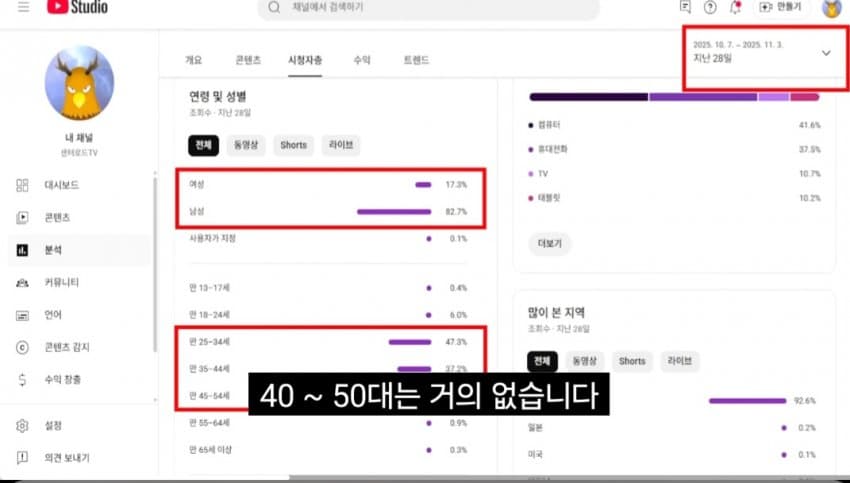850x483 pixels.
Task: Open the notifications bell
Action: 736,7
